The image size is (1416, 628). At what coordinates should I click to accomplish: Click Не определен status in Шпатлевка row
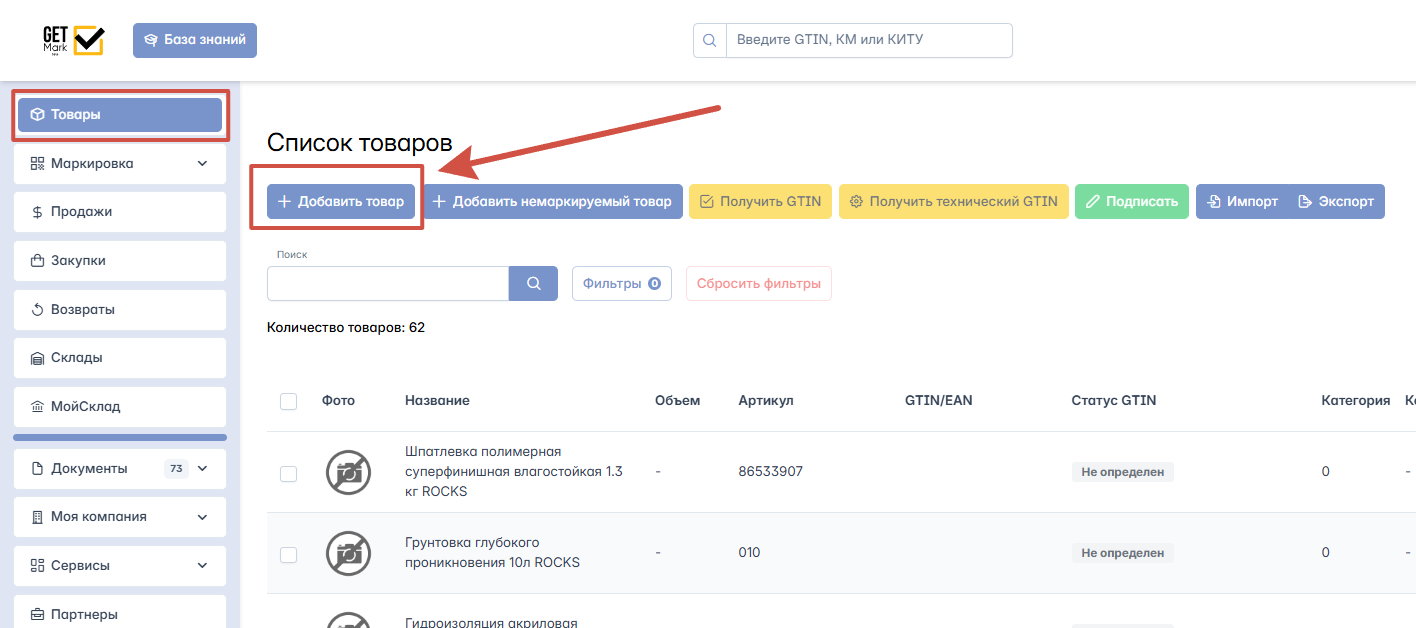pyautogui.click(x=1122, y=472)
